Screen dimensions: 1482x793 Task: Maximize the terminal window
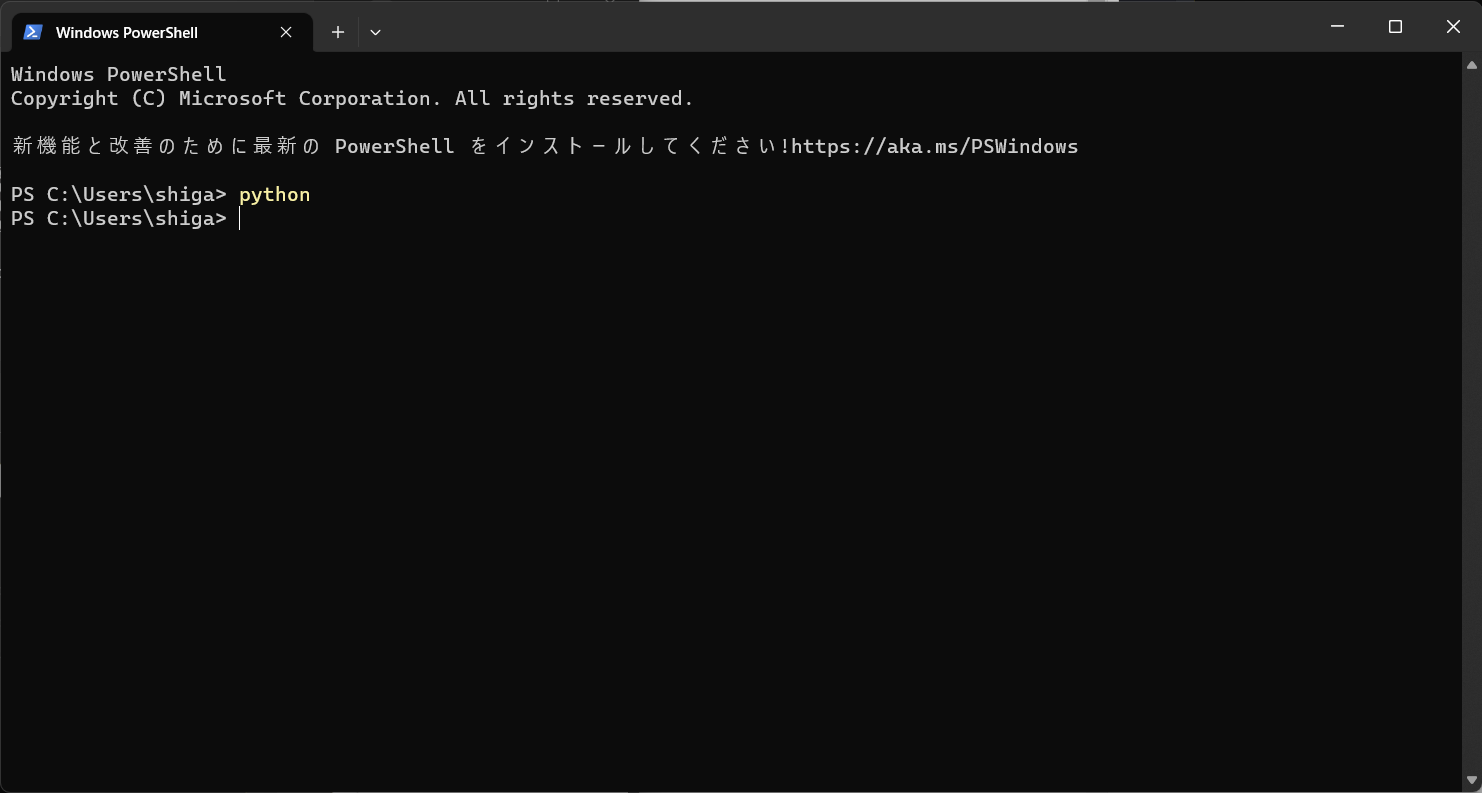pyautogui.click(x=1395, y=26)
